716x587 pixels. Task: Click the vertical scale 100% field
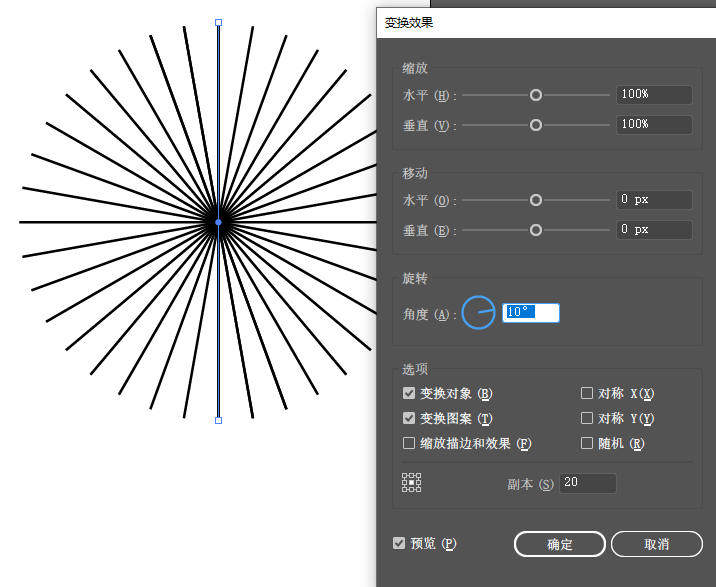(654, 124)
